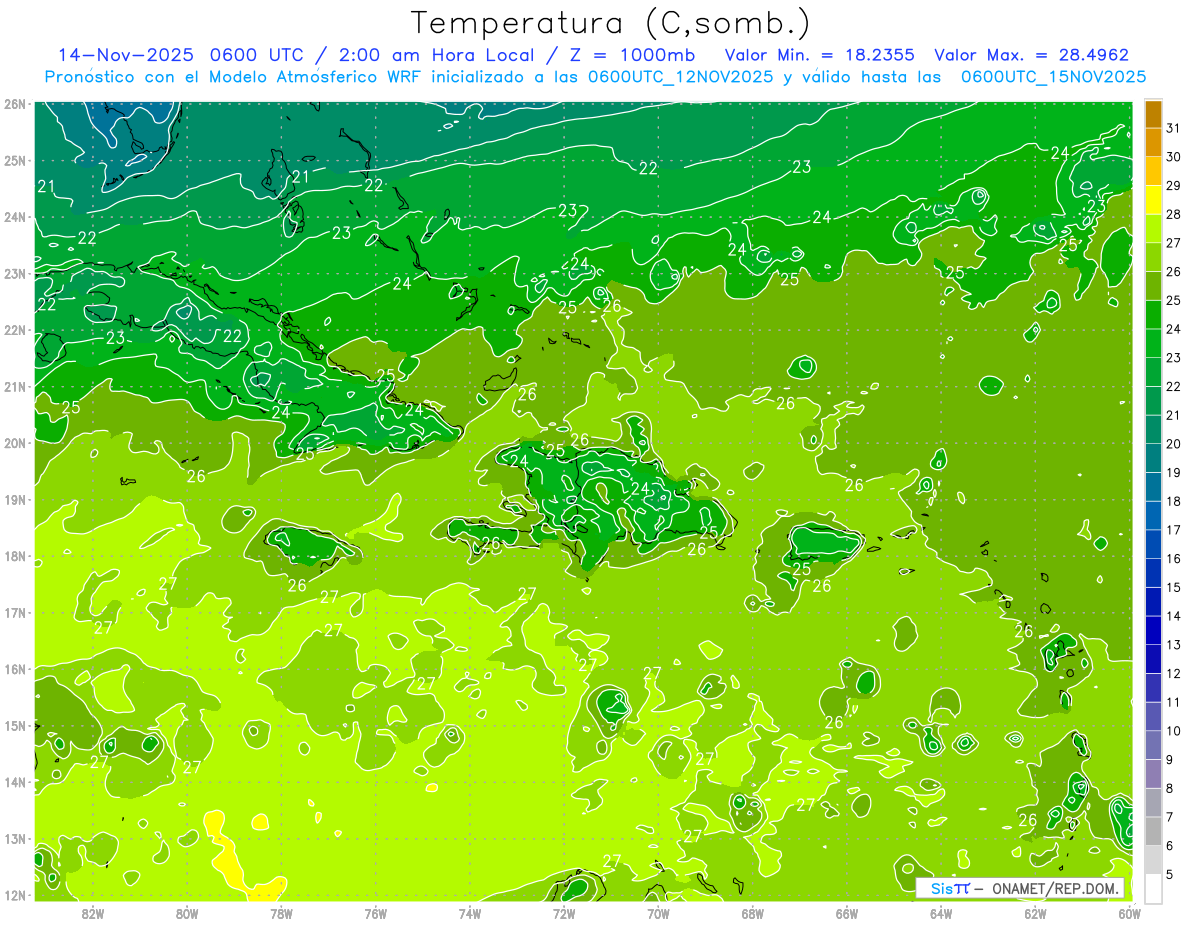1200x927 pixels.
Task: Select the brown-orange legend band above 31
Action: 1153,114
